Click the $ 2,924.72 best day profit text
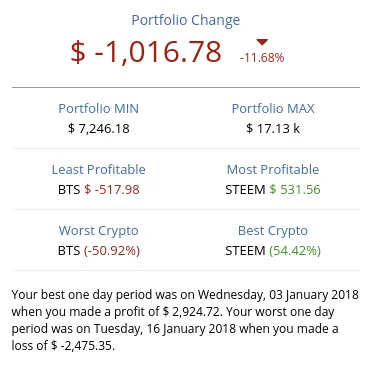 [192, 312]
